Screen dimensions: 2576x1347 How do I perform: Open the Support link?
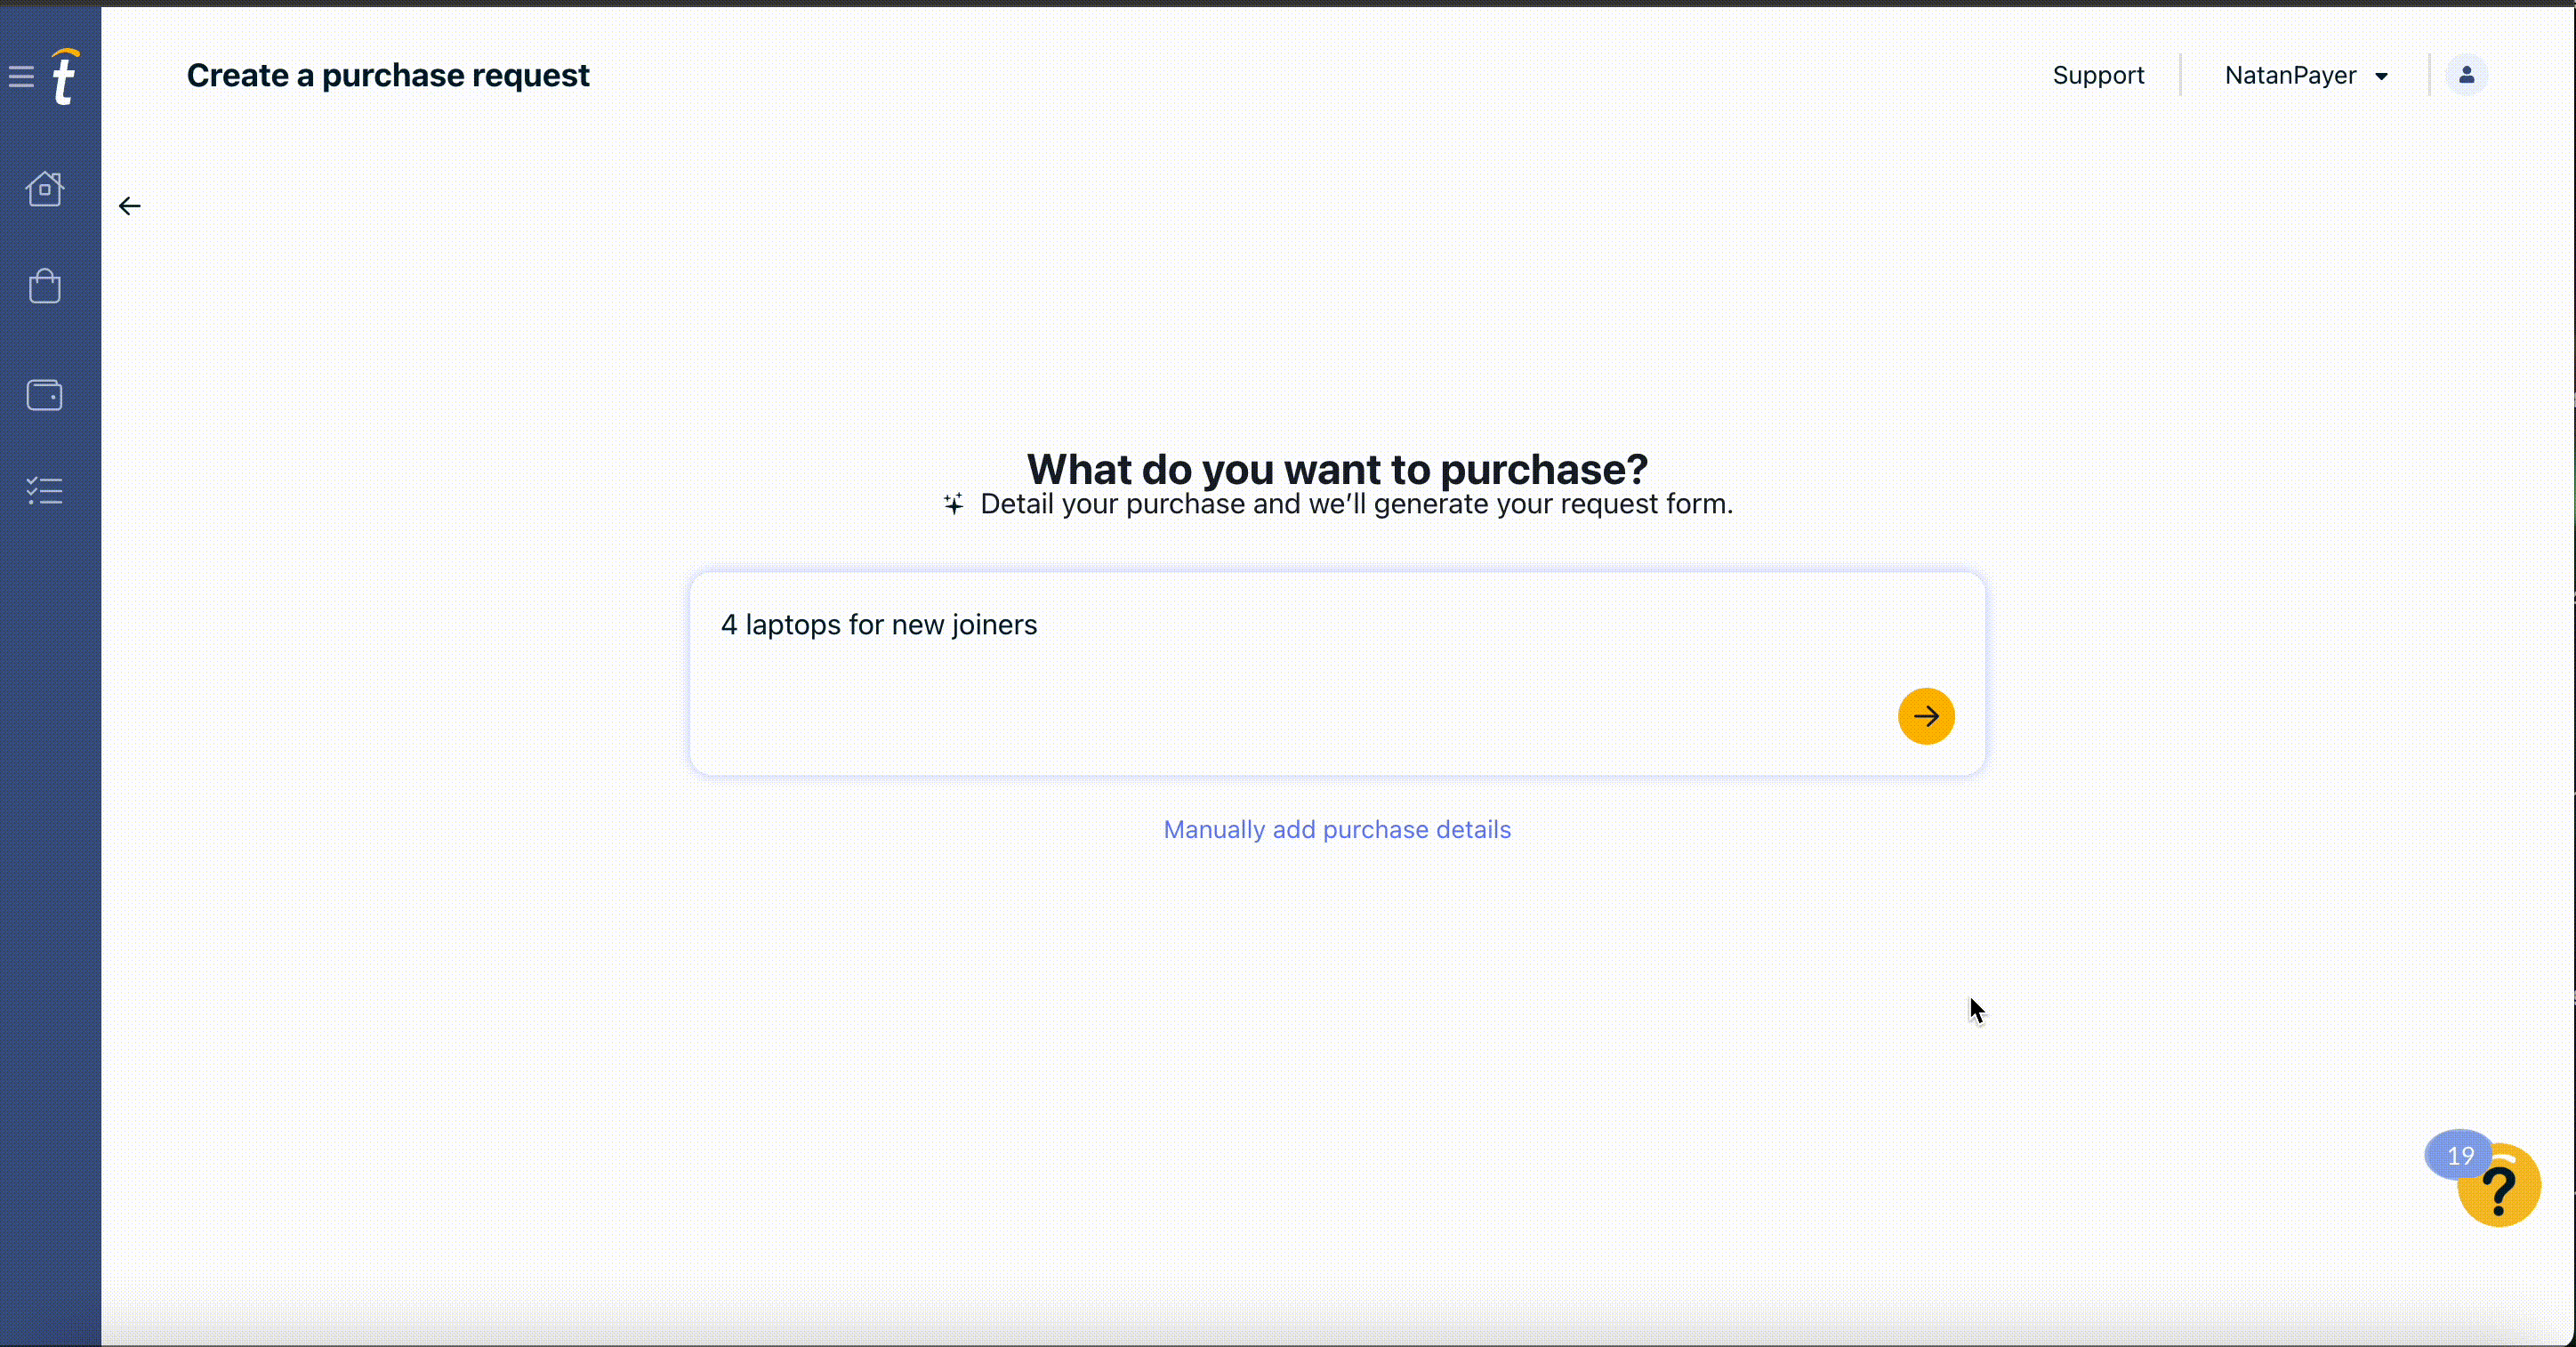coord(2098,75)
